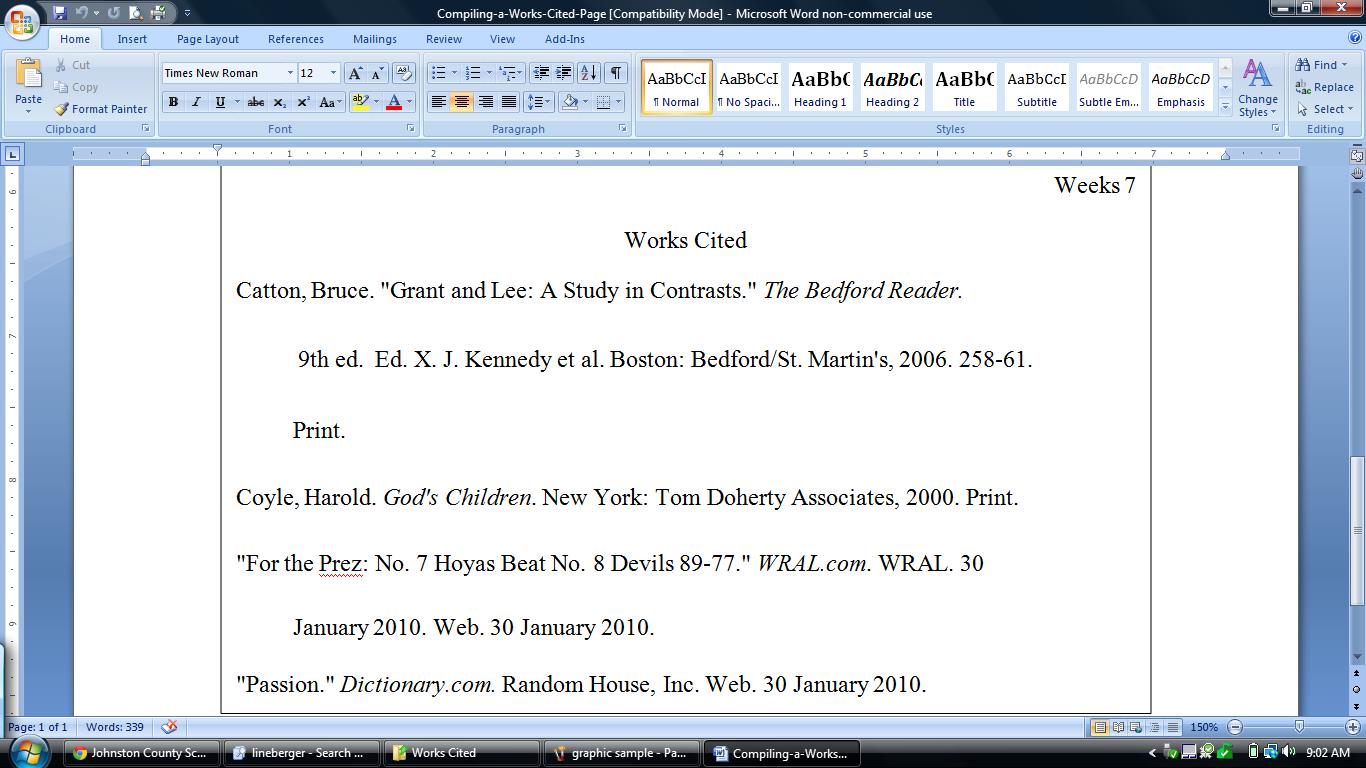This screenshot has width=1366, height=768.
Task: Apply strikethrough formatting
Action: pos(256,102)
